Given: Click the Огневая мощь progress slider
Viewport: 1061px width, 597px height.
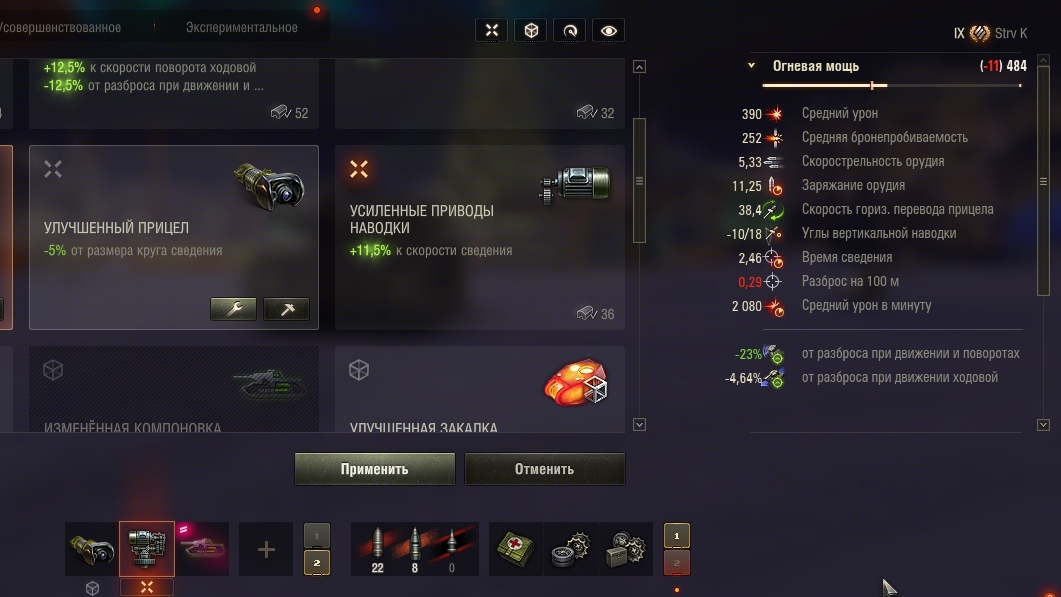Looking at the screenshot, I should pos(892,85).
